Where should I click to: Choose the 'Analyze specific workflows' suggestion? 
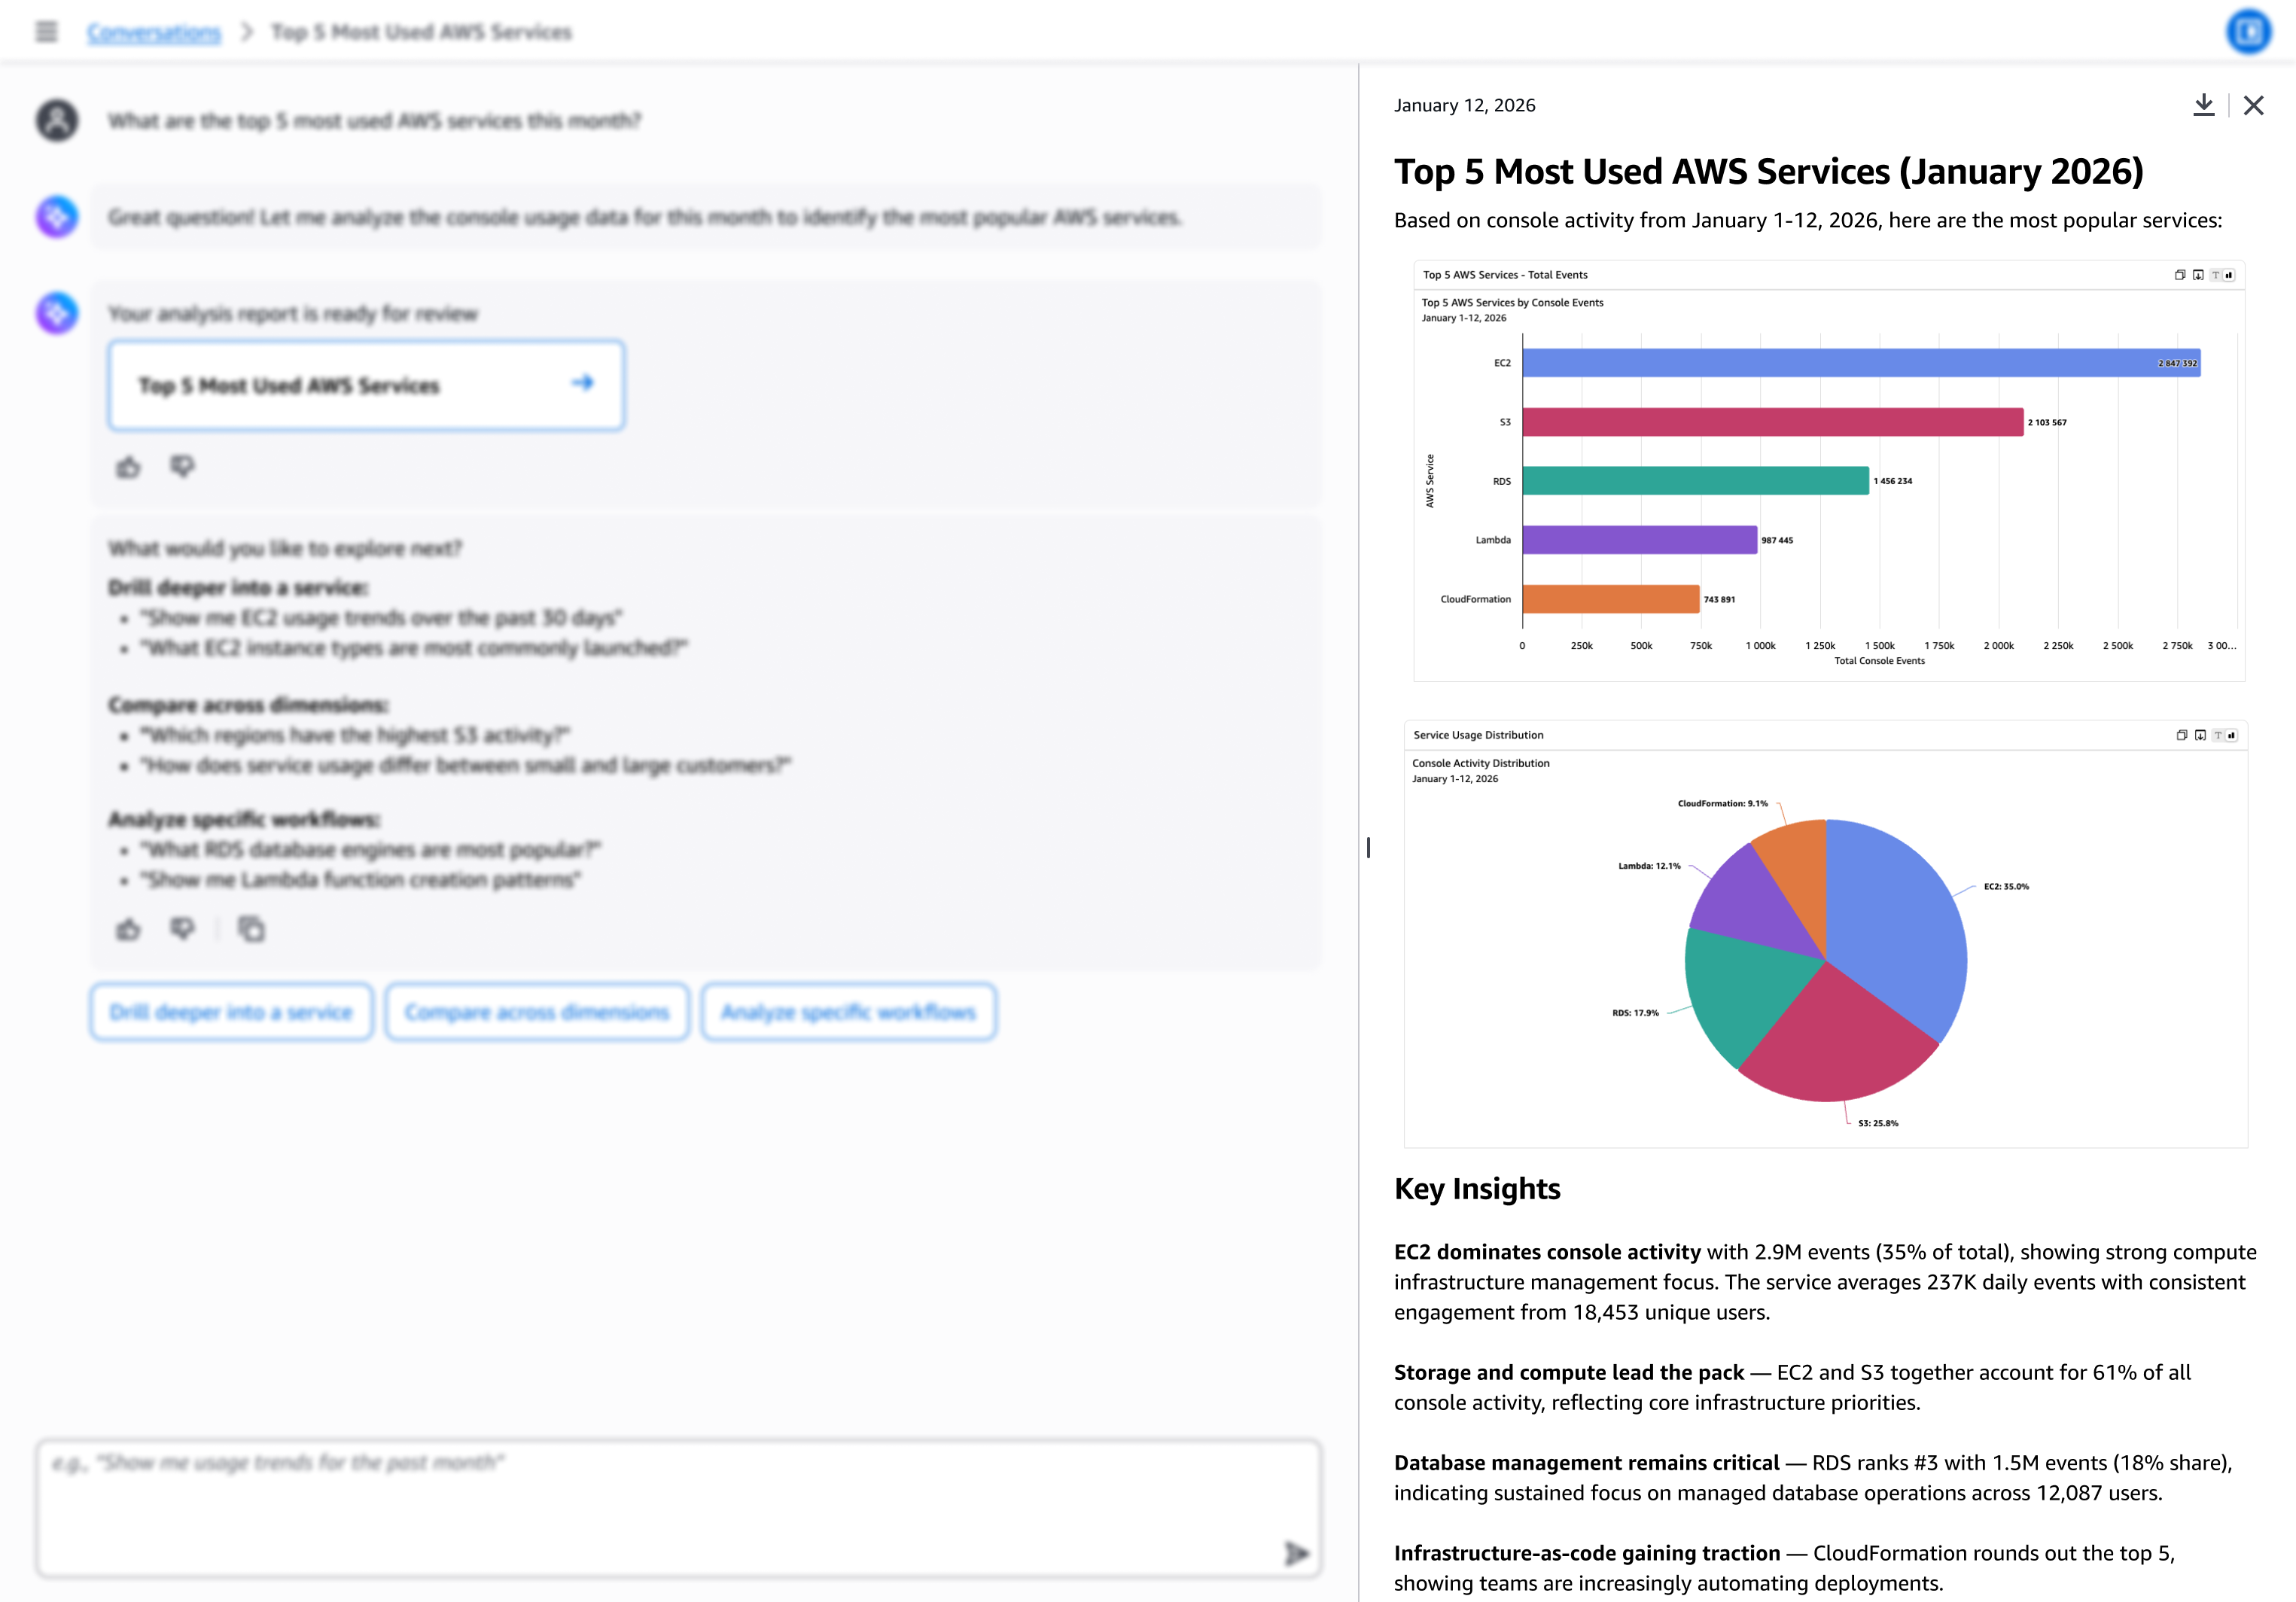(x=848, y=1012)
